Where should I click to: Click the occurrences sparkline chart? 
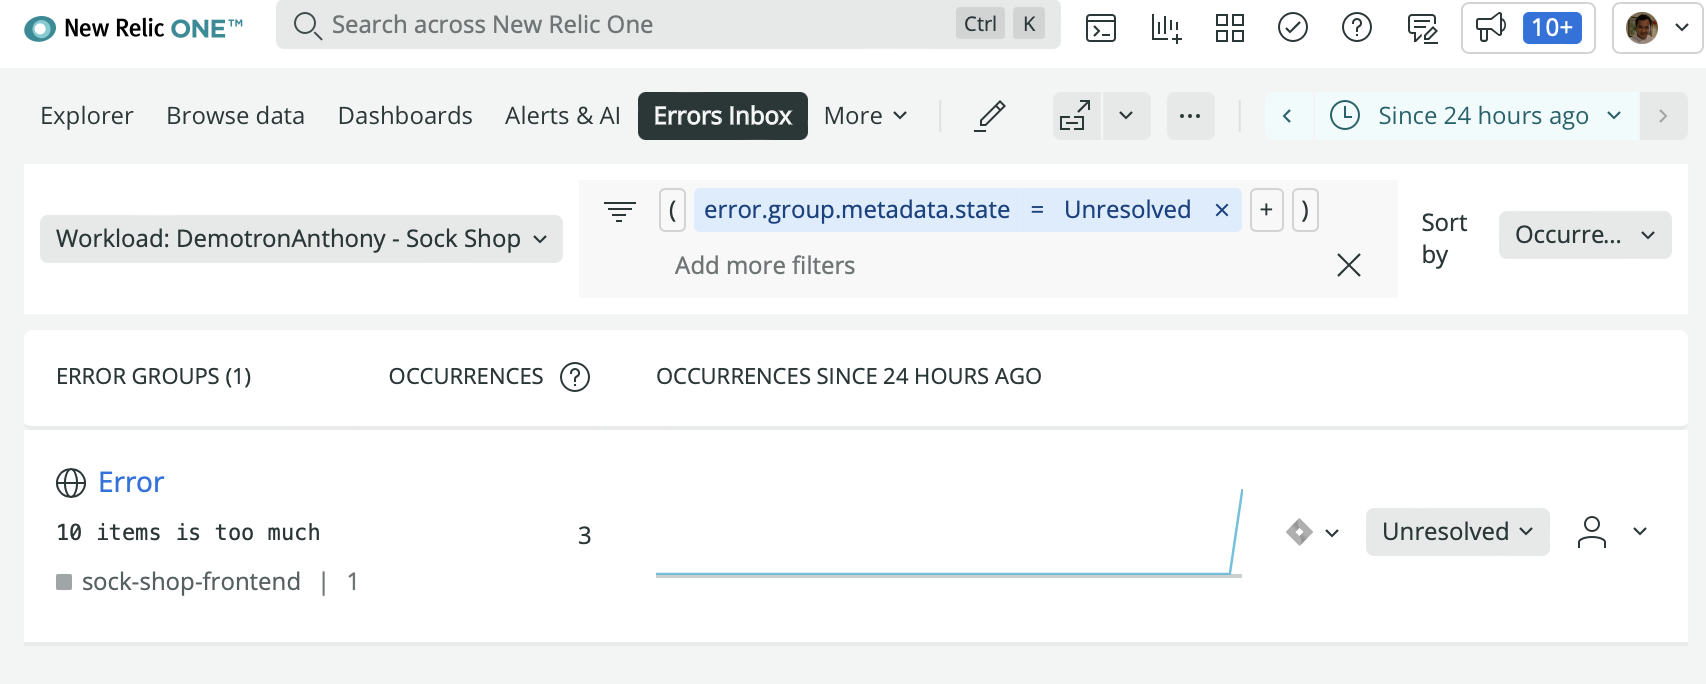tap(949, 534)
